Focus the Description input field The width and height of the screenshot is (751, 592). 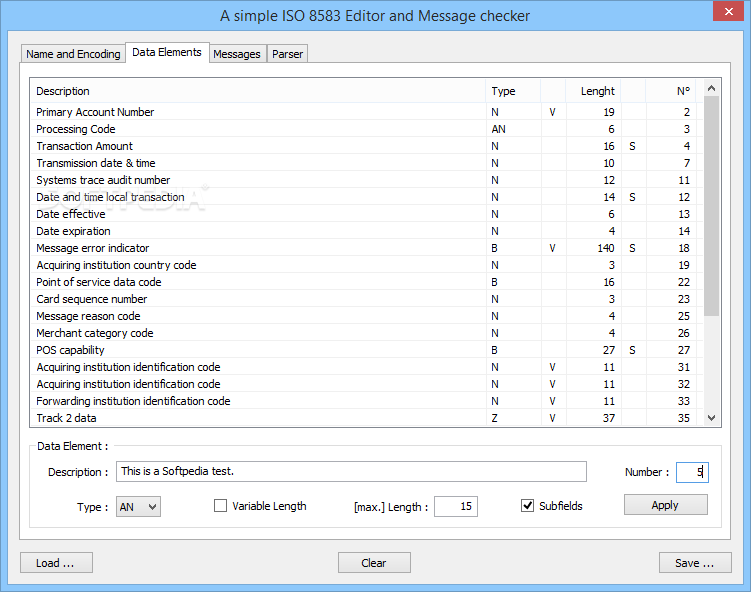tap(351, 471)
